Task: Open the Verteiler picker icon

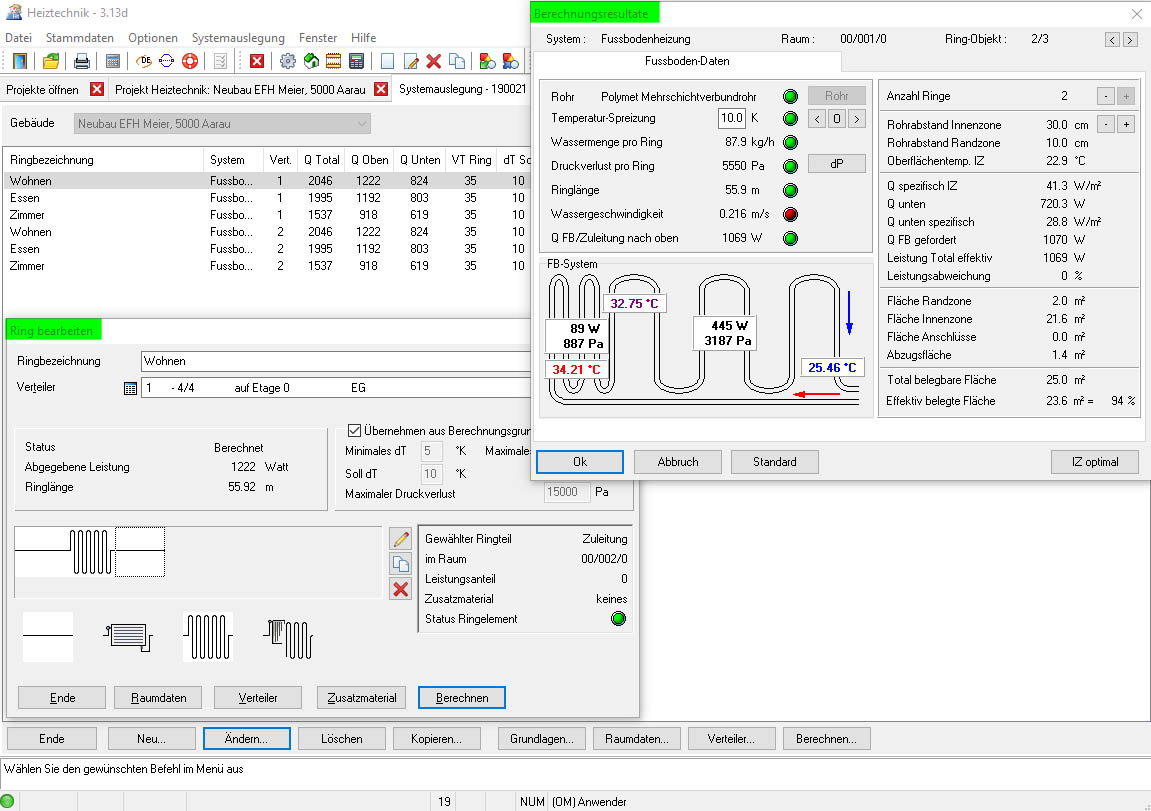Action: (131, 388)
